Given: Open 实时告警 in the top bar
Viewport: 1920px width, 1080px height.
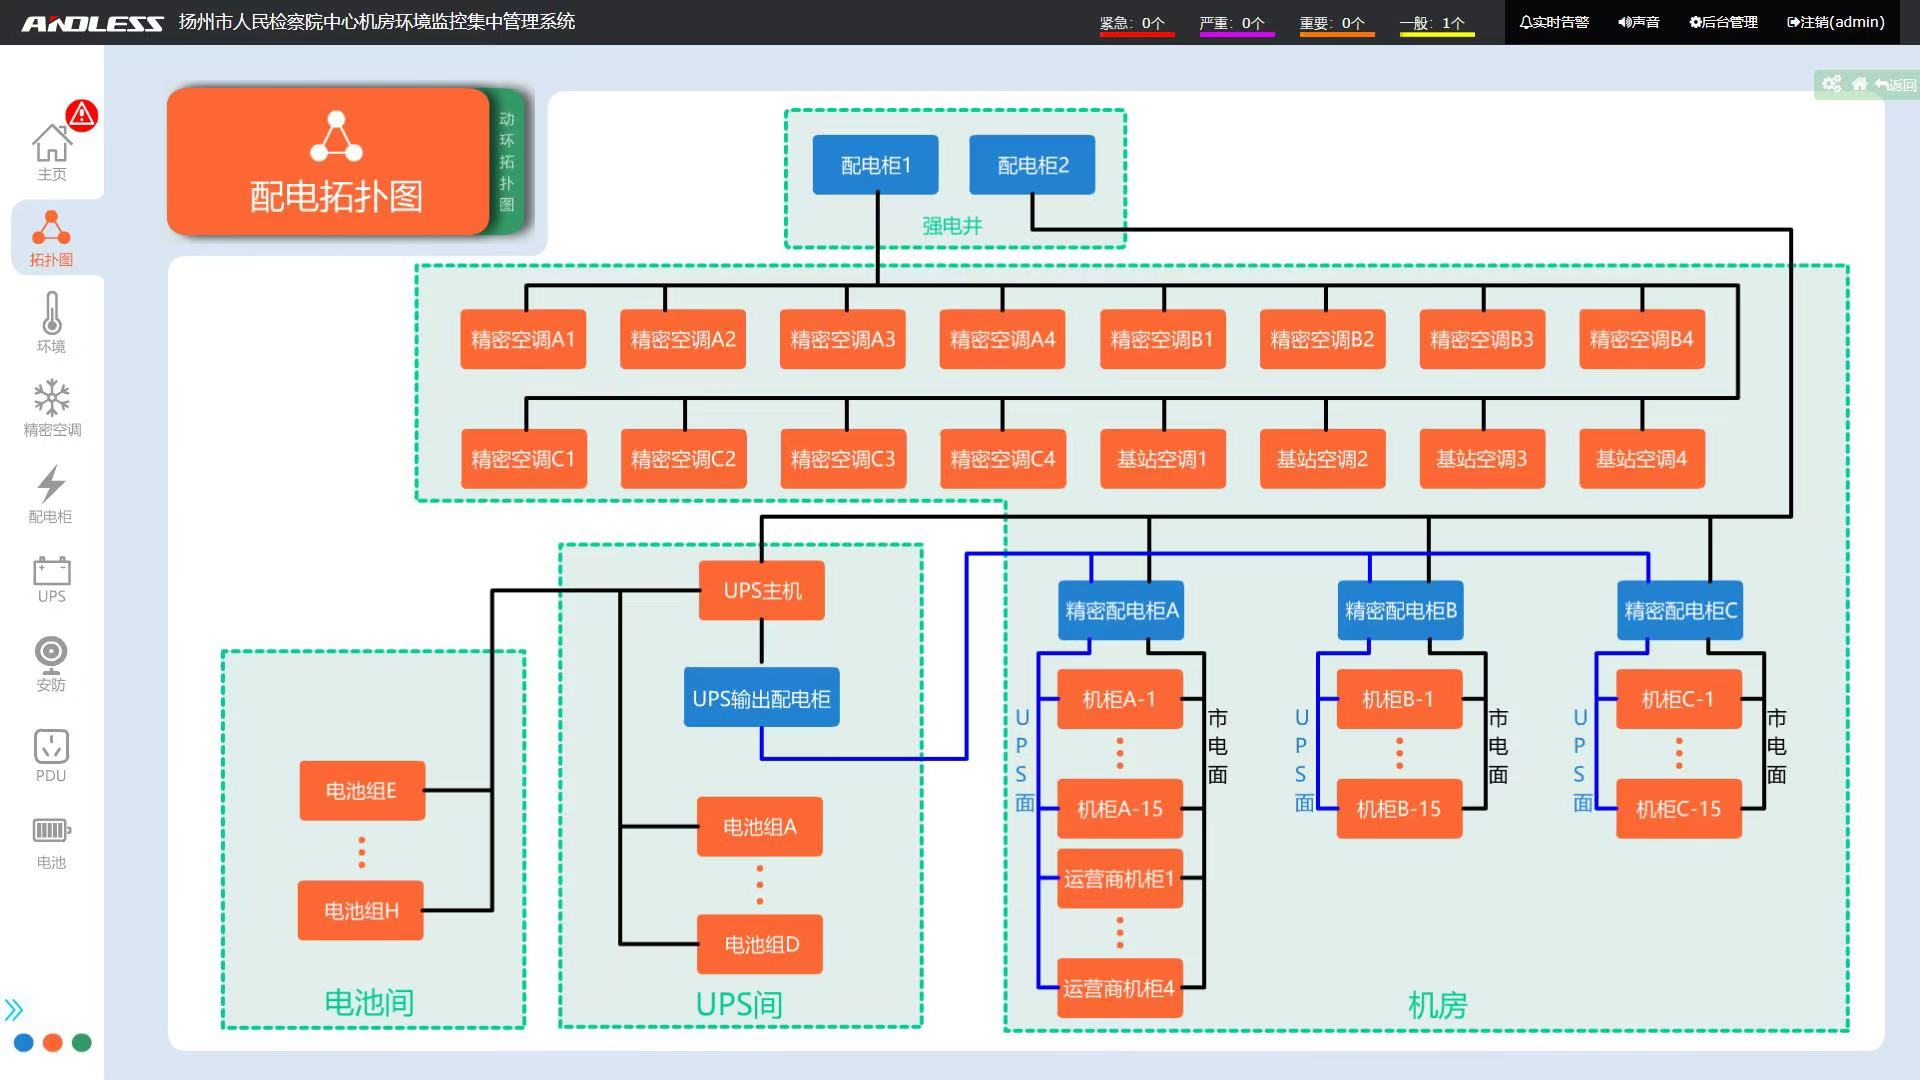Looking at the screenshot, I should coord(1554,22).
